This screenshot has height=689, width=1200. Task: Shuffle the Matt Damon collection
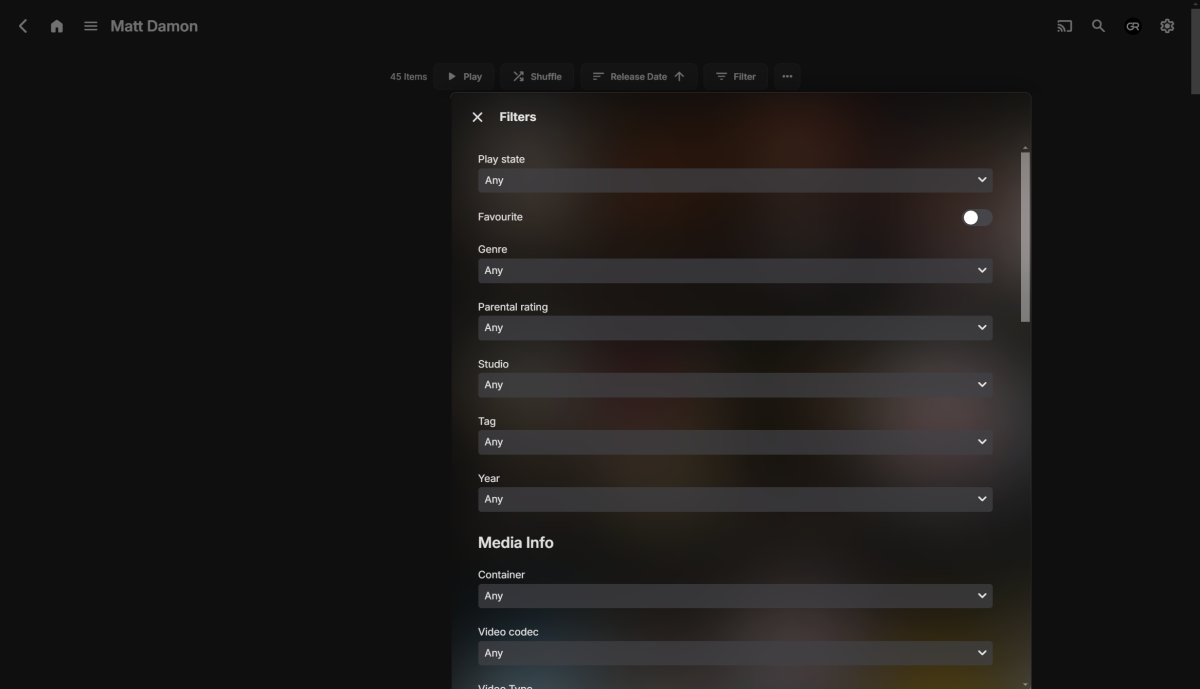tap(537, 76)
